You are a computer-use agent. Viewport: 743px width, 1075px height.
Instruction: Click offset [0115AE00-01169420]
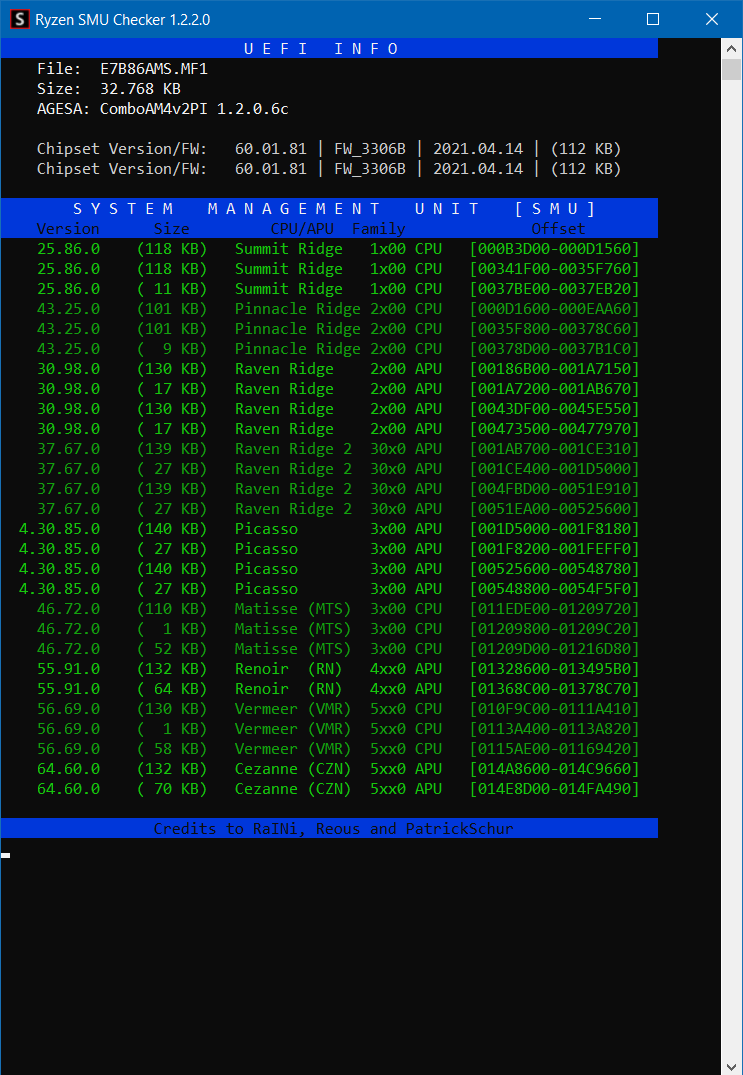click(555, 749)
